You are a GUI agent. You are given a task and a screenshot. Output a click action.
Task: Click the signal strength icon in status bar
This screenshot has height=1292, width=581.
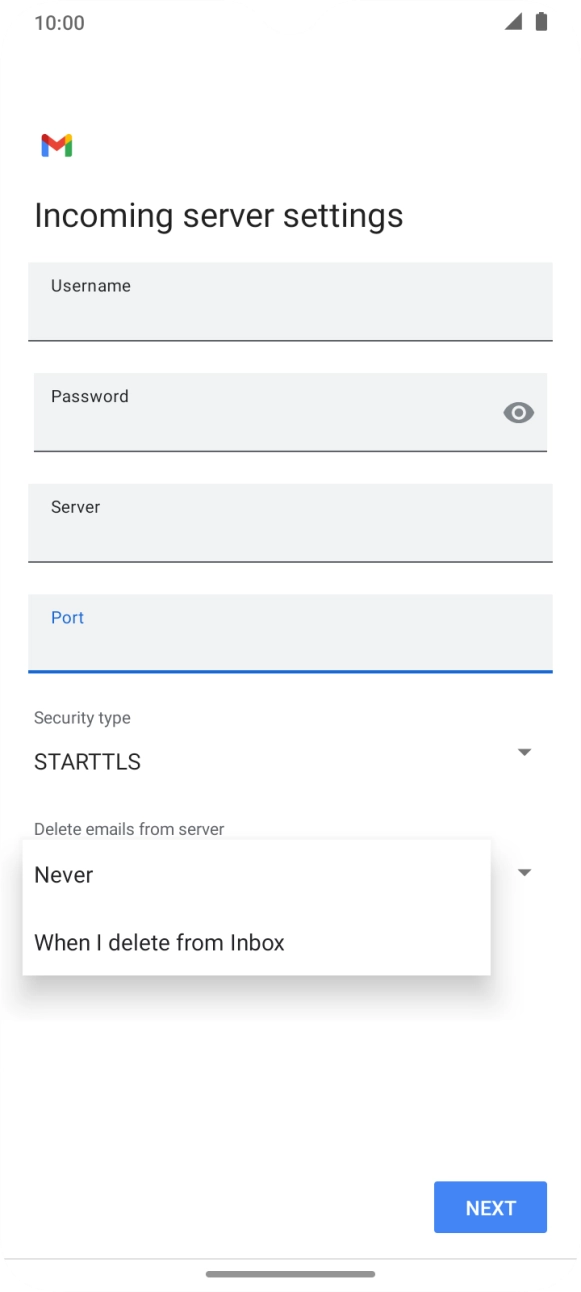[513, 22]
